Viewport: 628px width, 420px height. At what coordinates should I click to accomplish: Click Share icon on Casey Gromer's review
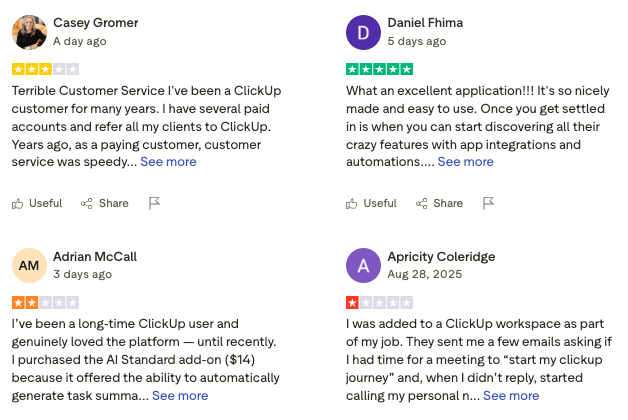point(104,203)
